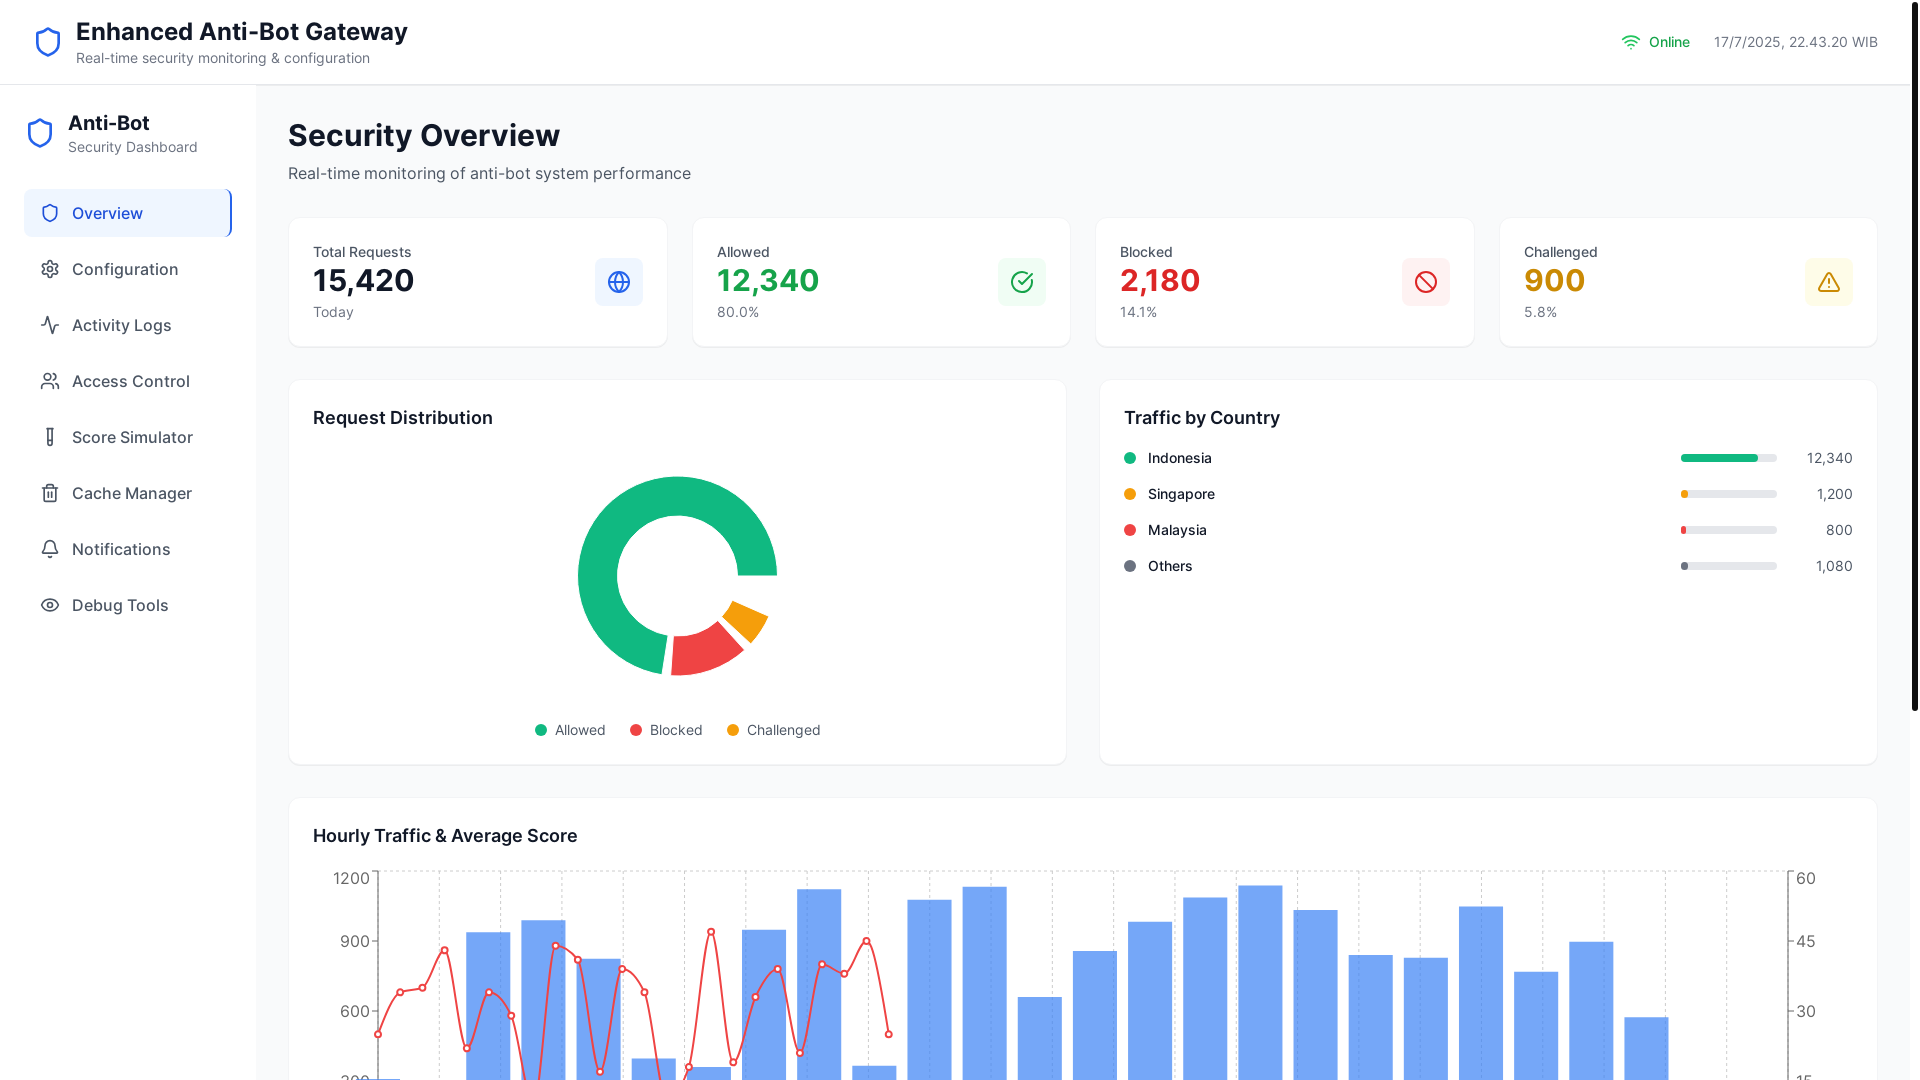Click the Anti-Bot sidebar shield logo

click(40, 133)
